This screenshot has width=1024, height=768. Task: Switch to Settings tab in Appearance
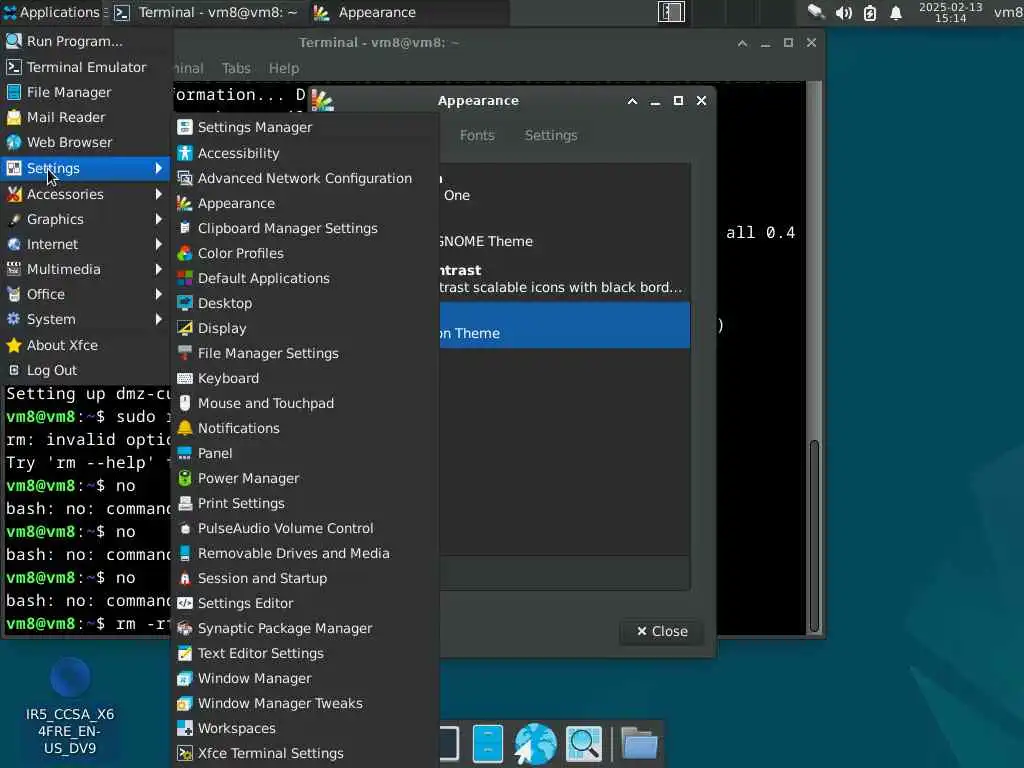coord(551,135)
